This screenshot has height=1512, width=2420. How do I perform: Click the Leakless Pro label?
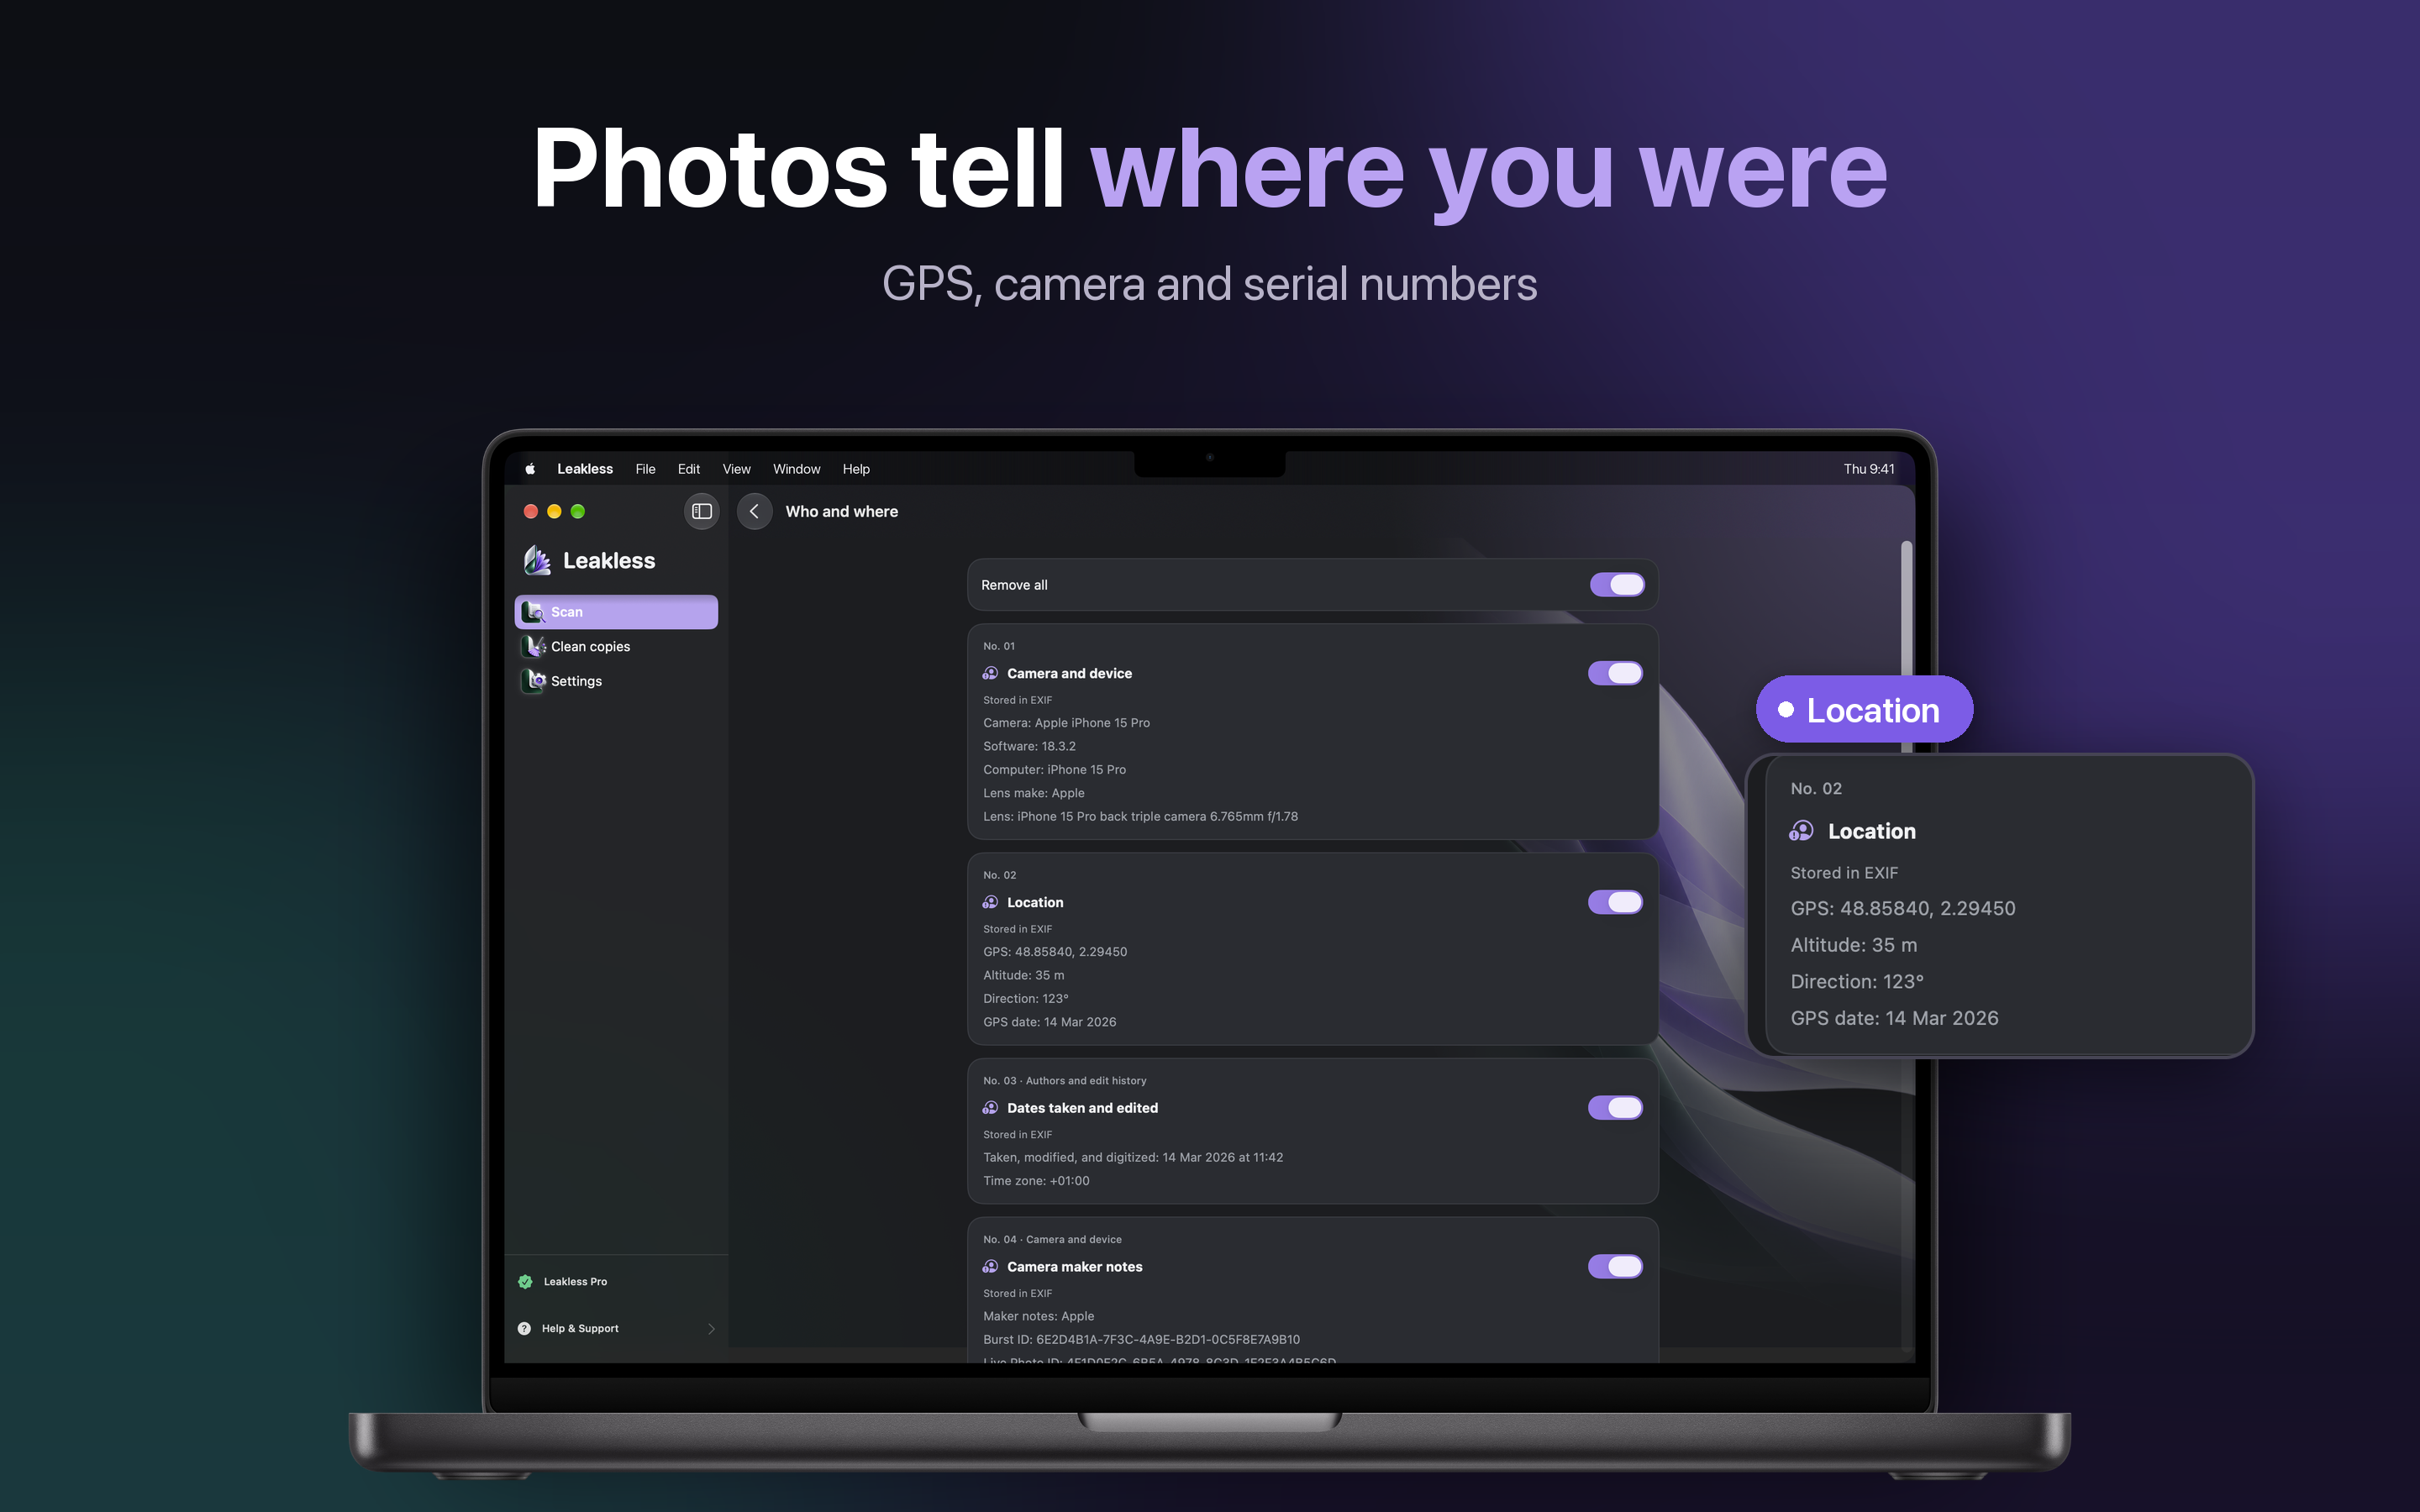click(575, 1281)
